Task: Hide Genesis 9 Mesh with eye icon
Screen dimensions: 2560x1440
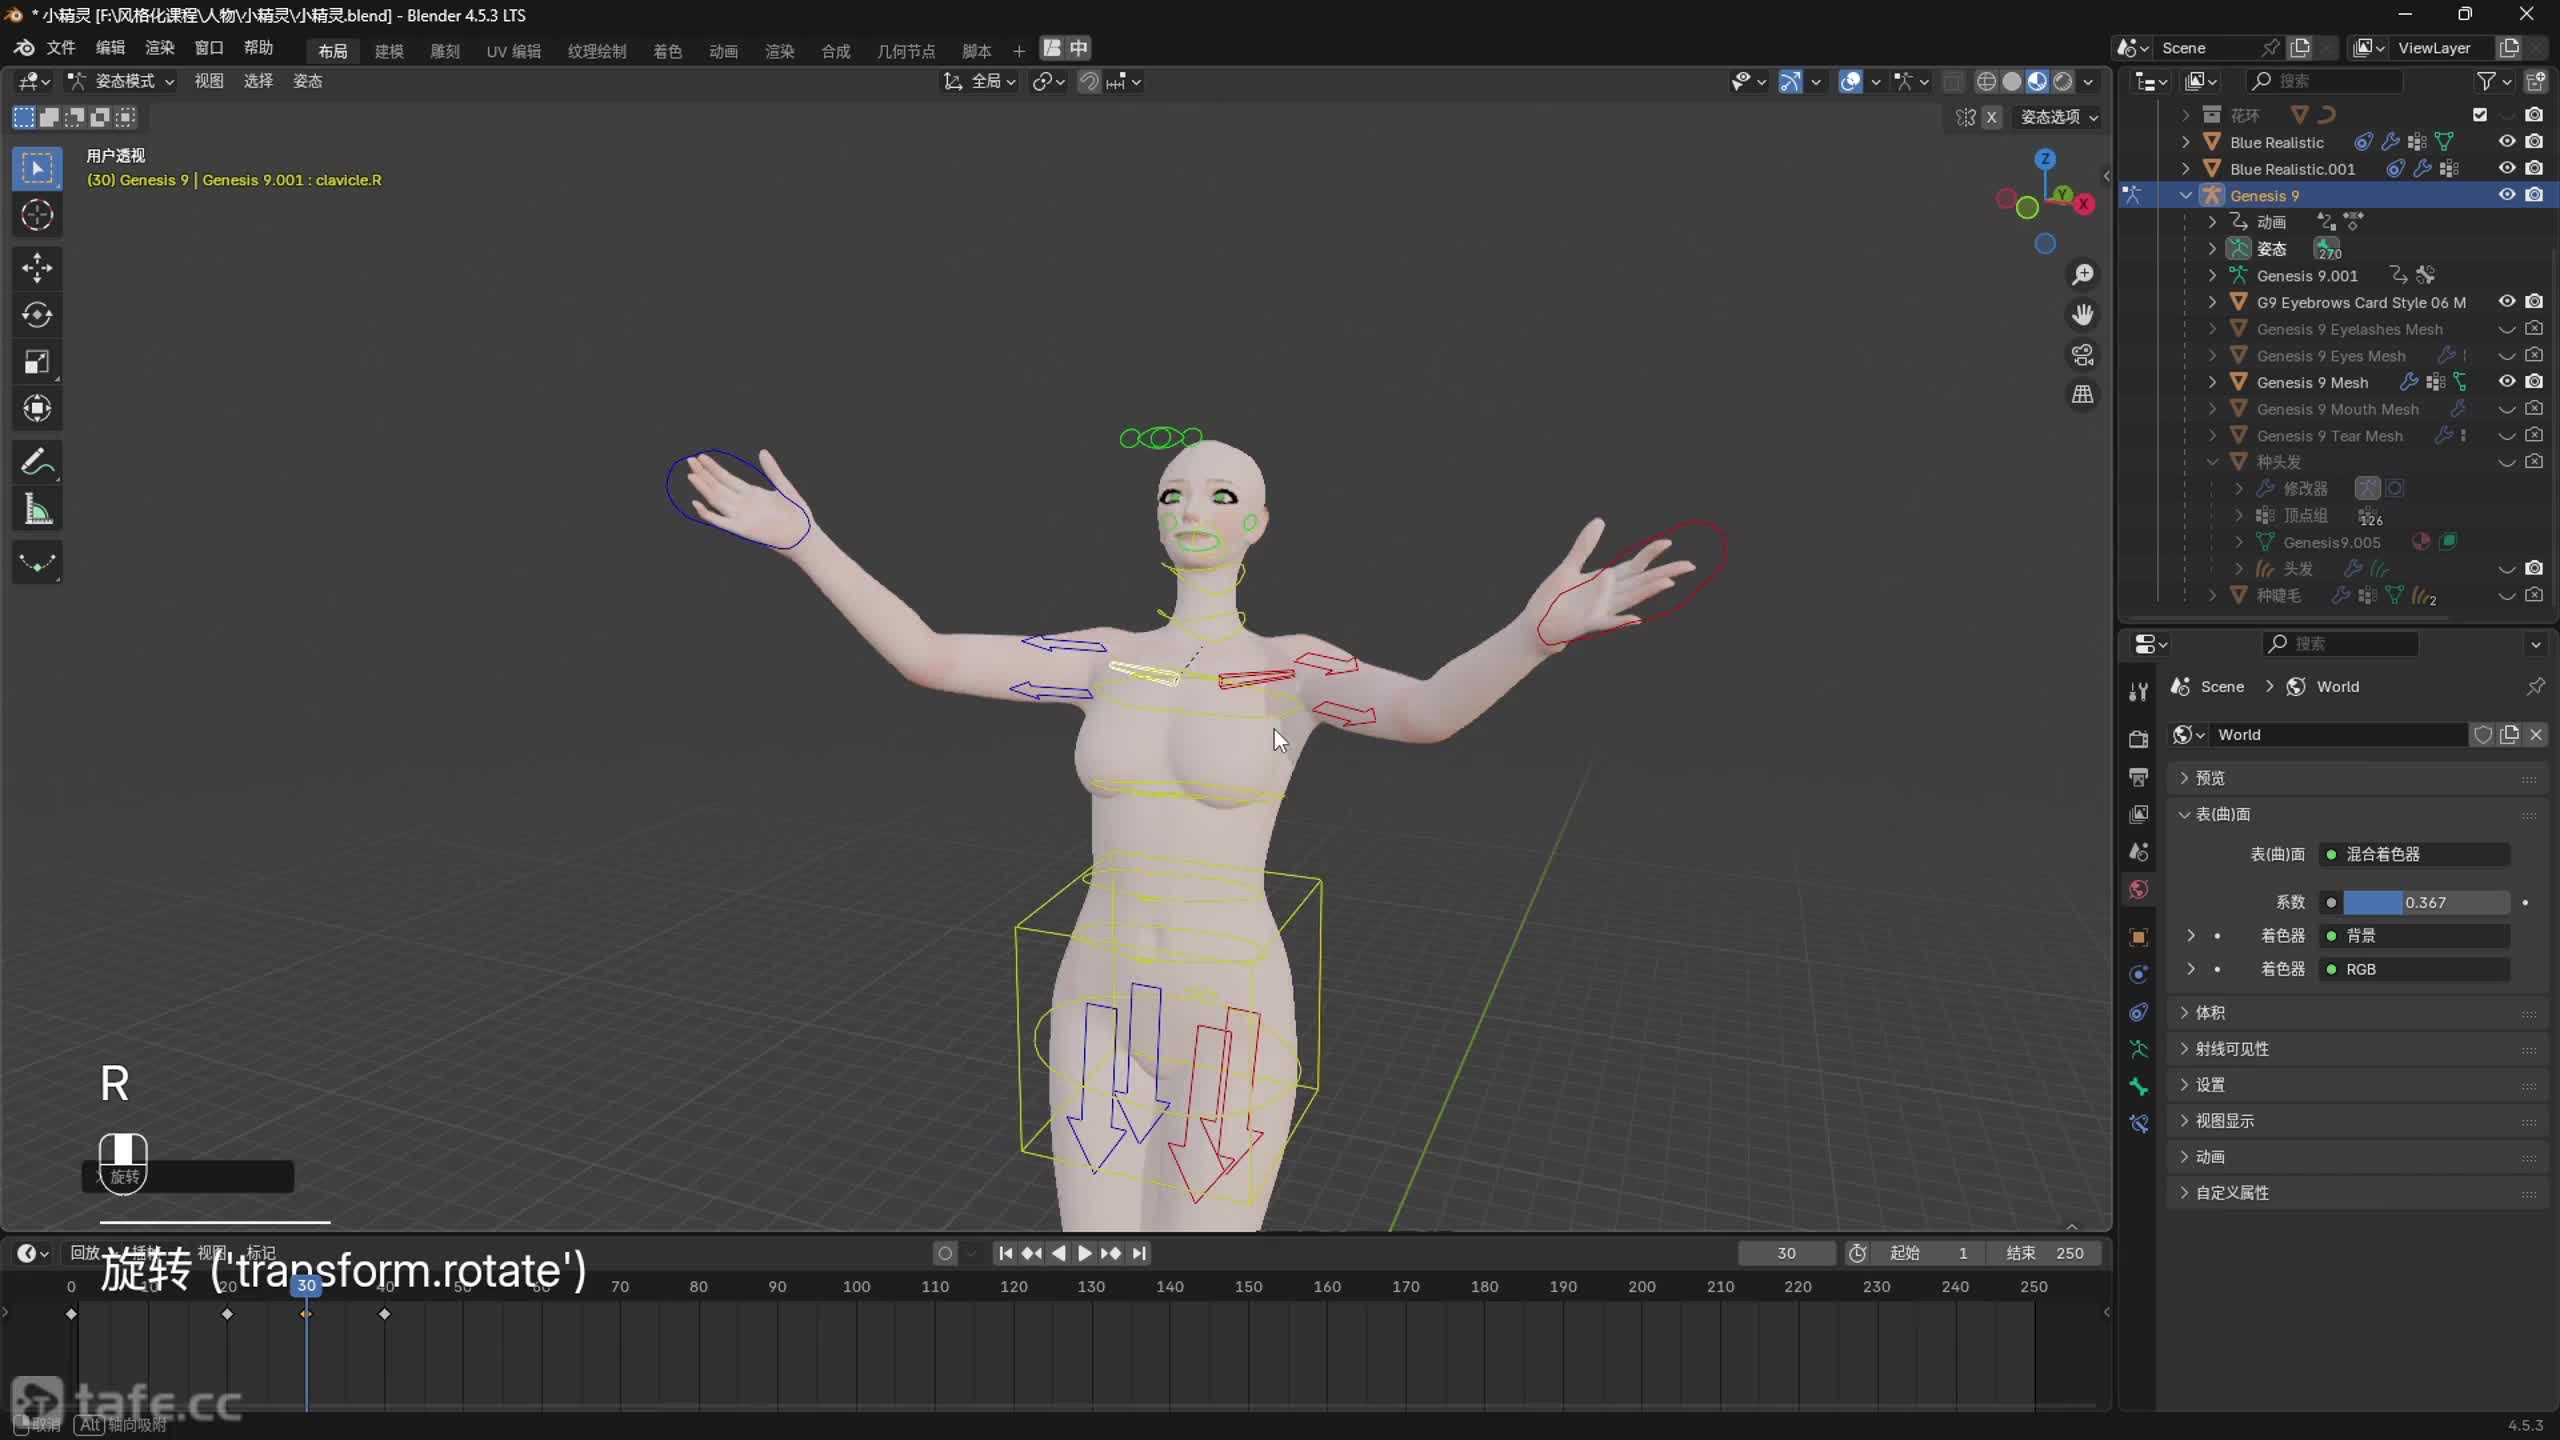Action: pyautogui.click(x=2506, y=382)
